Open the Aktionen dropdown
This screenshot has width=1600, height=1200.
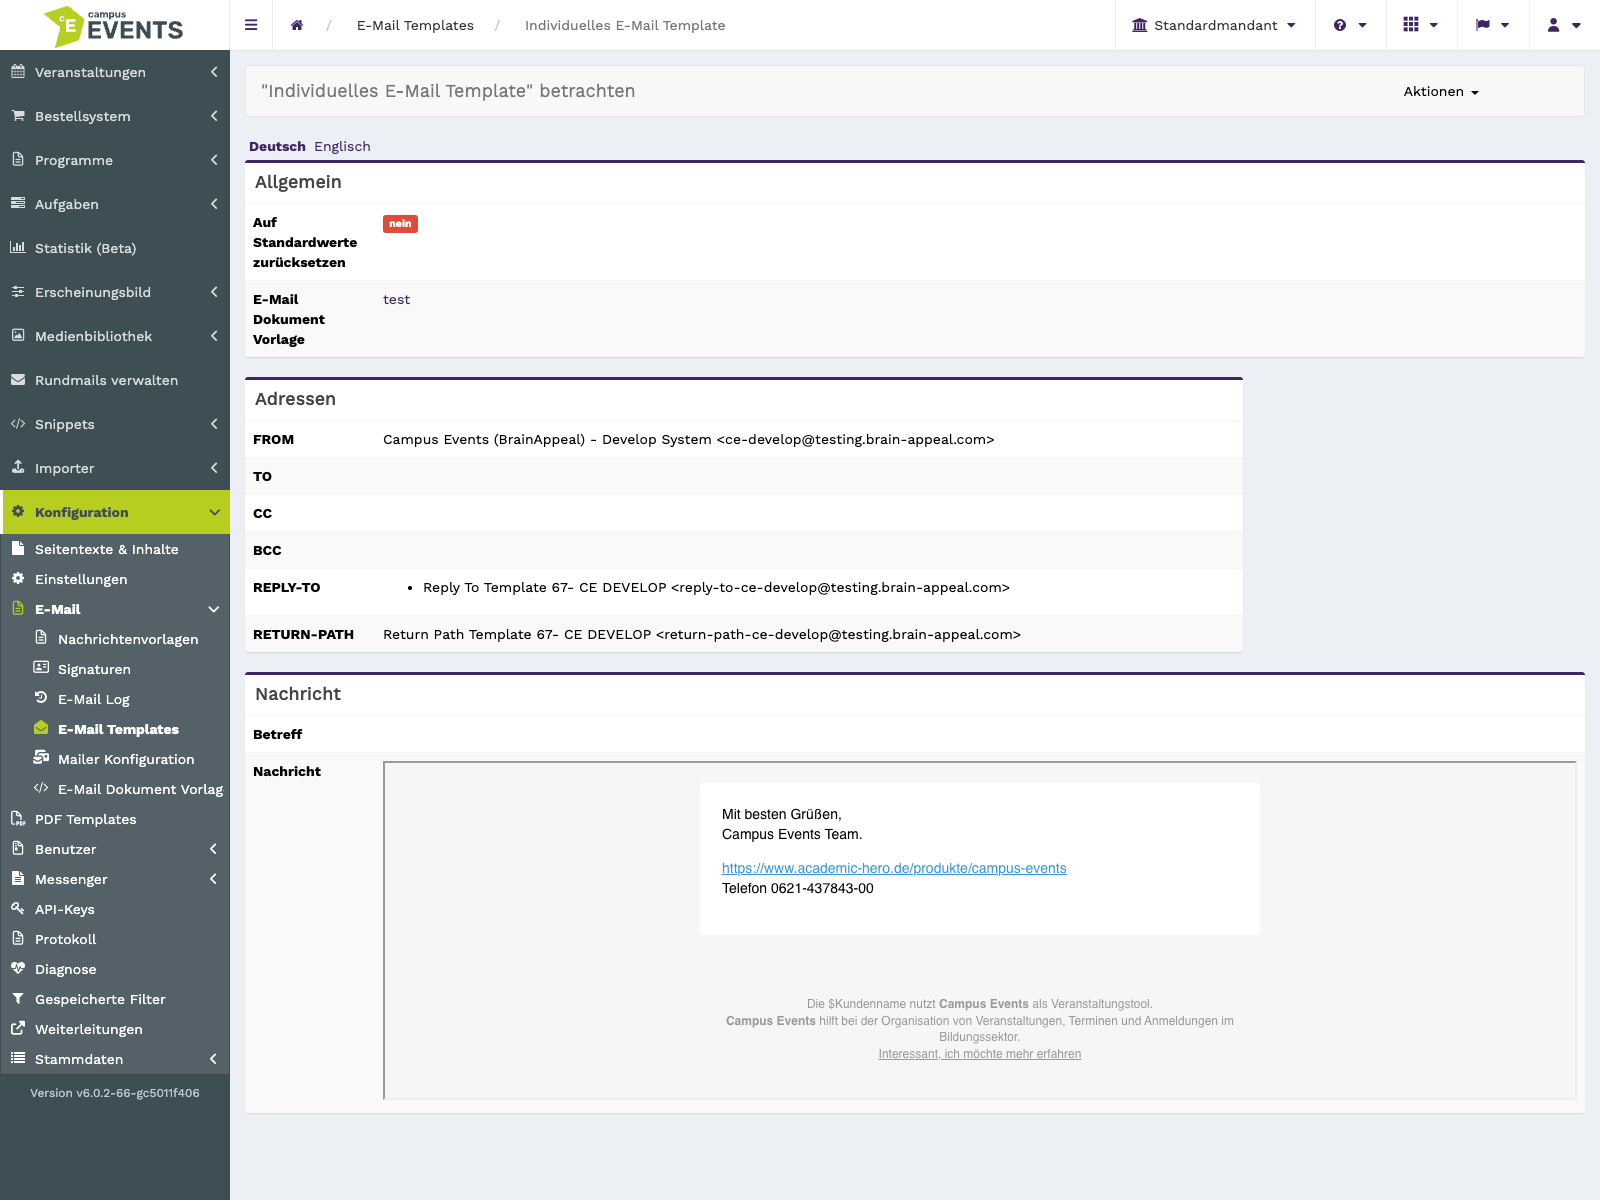pyautogui.click(x=1441, y=91)
